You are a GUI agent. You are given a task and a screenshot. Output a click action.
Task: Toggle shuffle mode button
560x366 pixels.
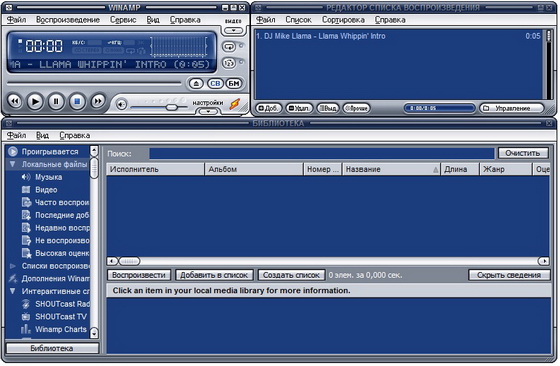[229, 63]
